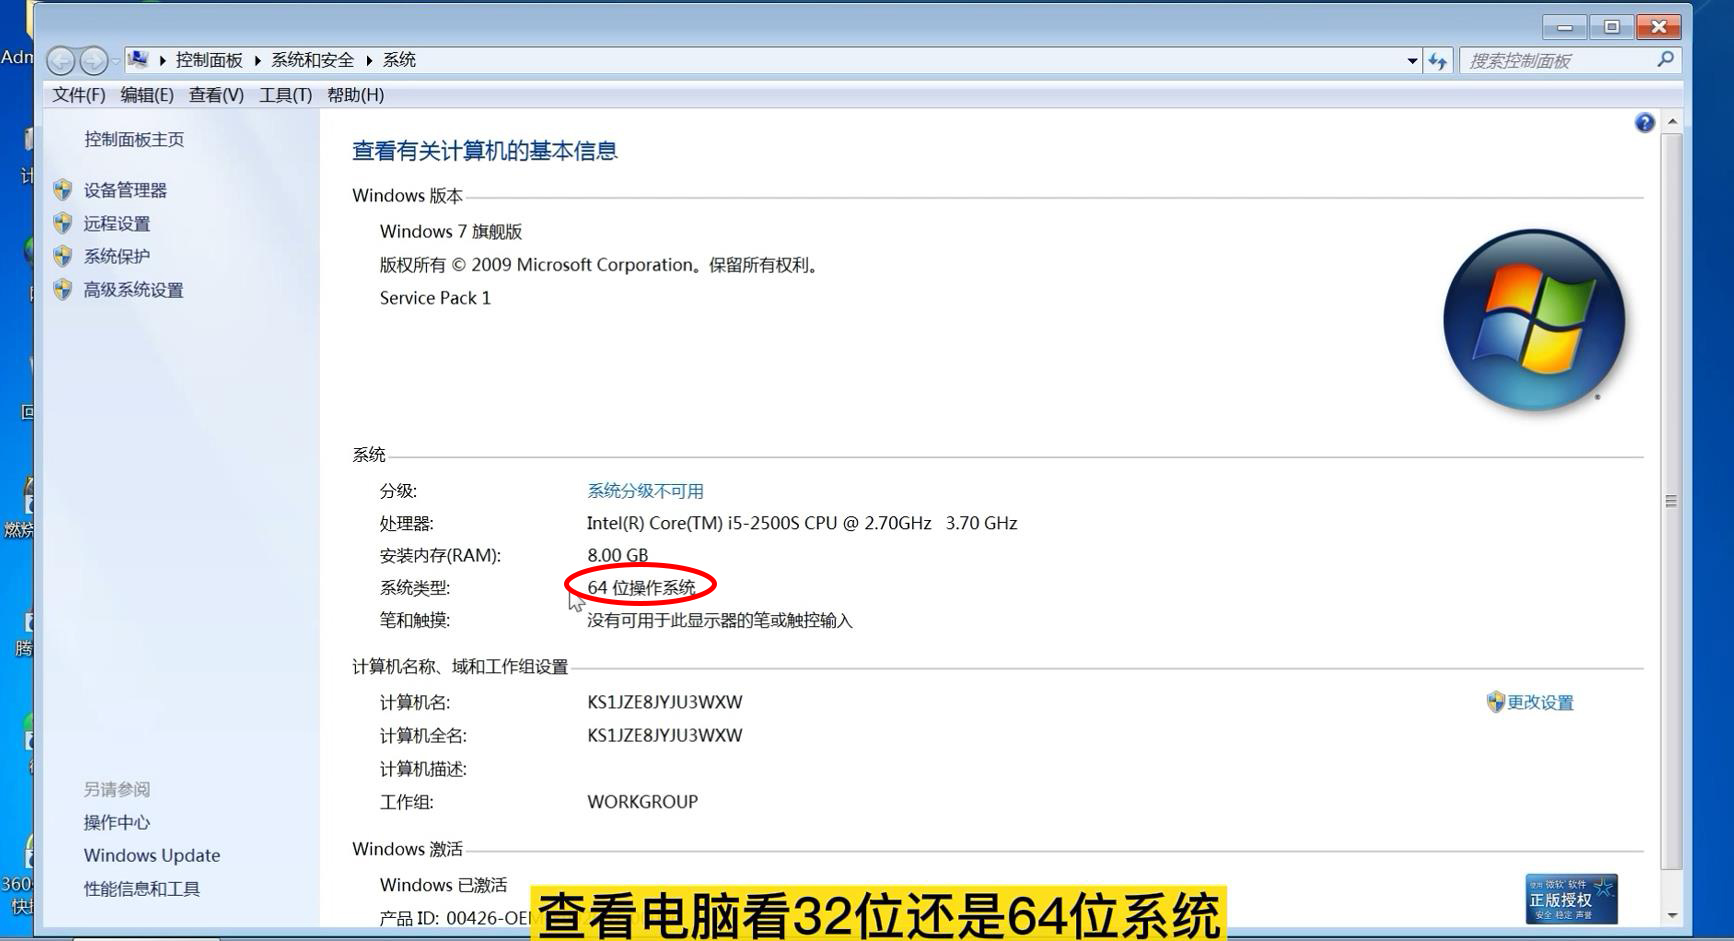The image size is (1734, 941).
Task: Open the 查看(V) menu
Action: coord(216,95)
